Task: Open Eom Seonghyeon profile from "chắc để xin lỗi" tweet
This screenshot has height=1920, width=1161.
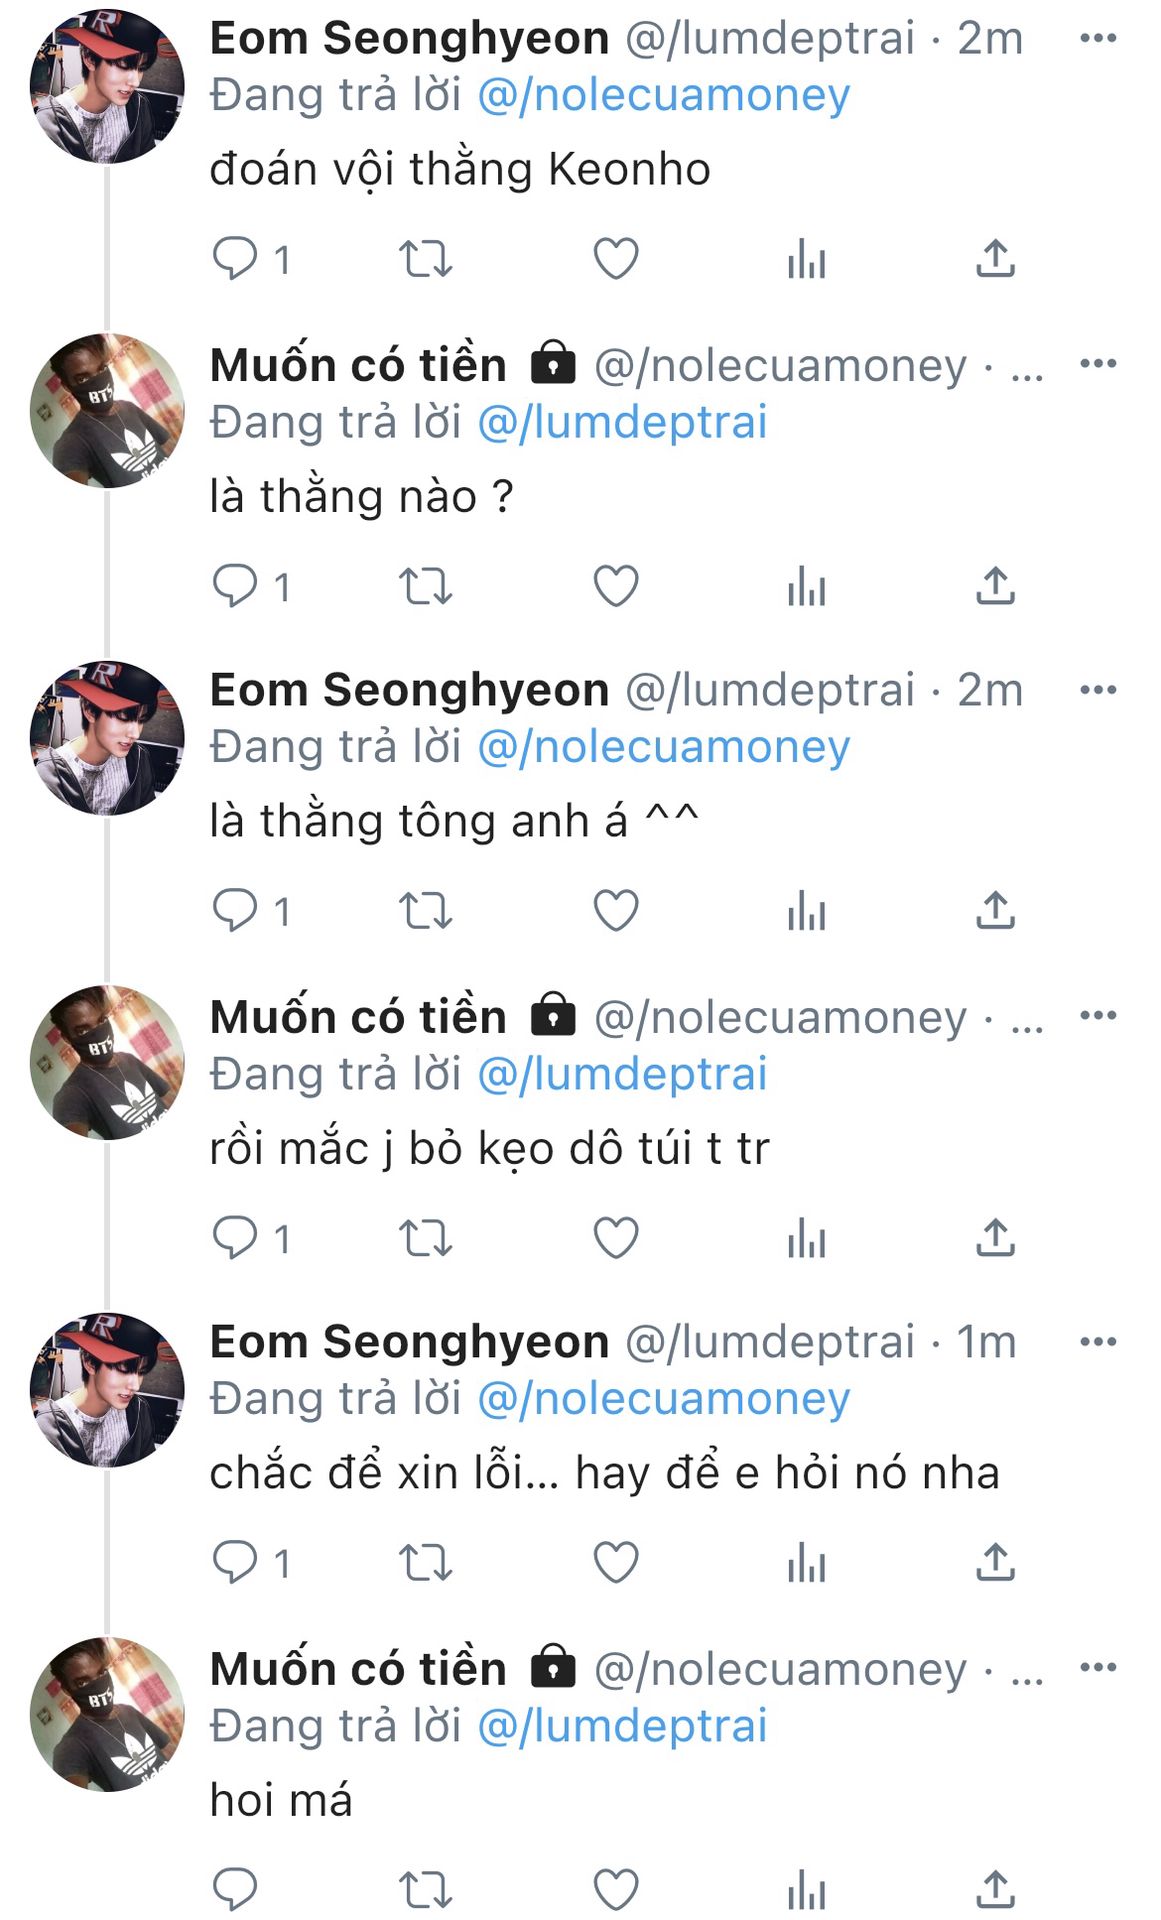Action: [409, 1342]
